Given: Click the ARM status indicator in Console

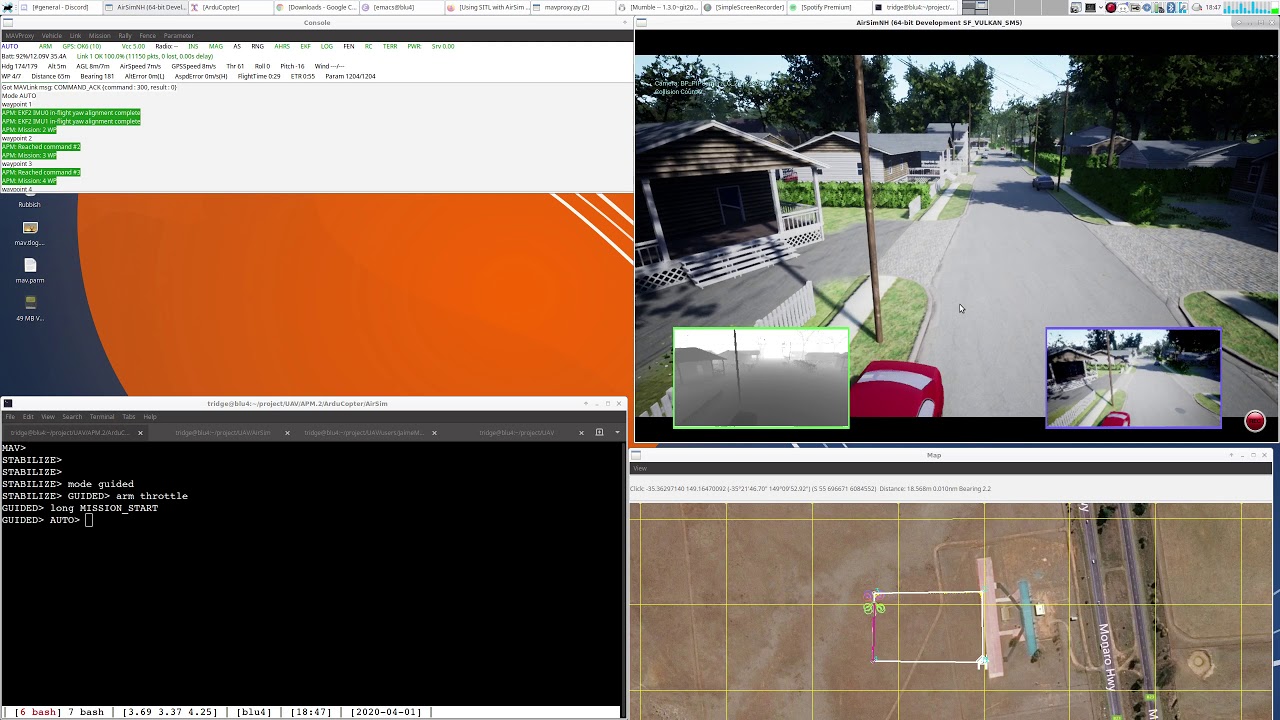Looking at the screenshot, I should pos(45,46).
